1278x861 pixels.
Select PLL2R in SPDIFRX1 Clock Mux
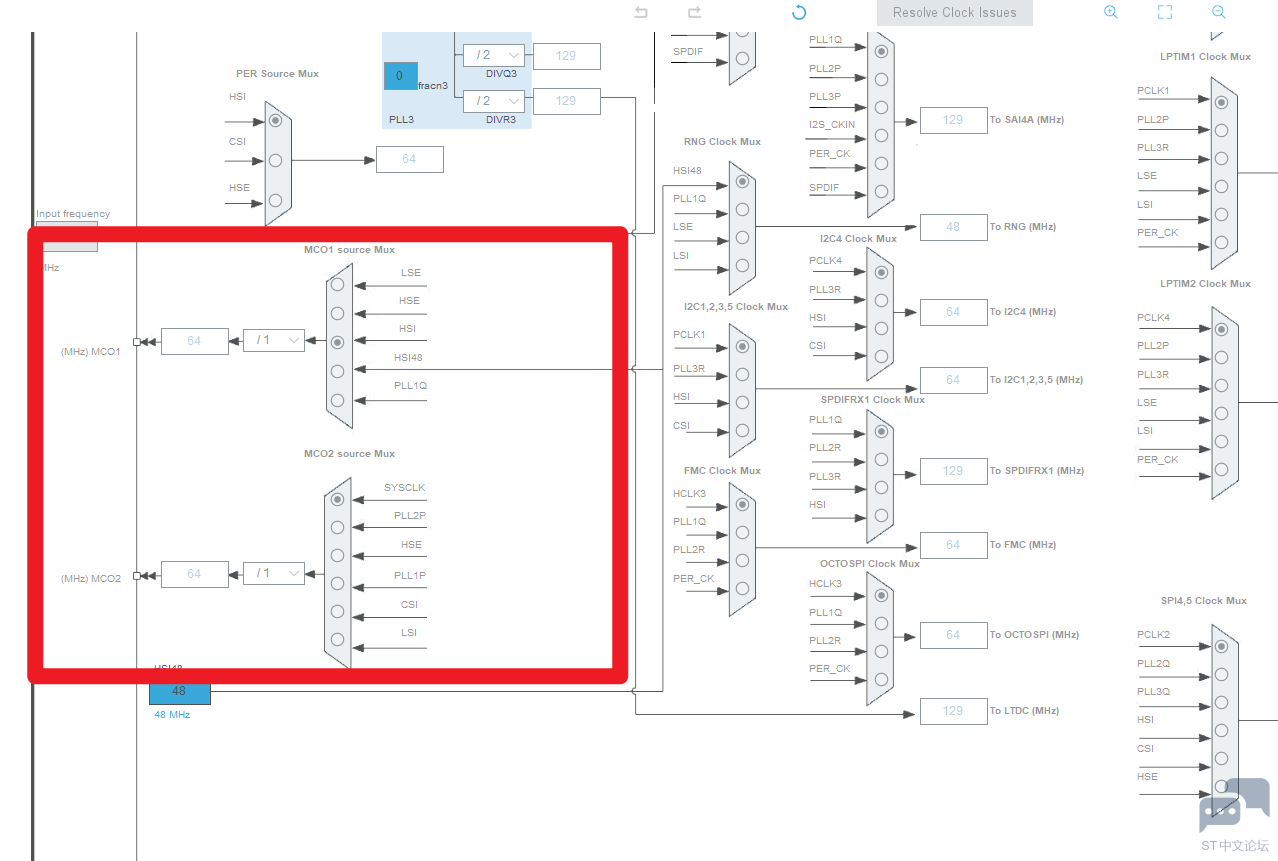880,459
